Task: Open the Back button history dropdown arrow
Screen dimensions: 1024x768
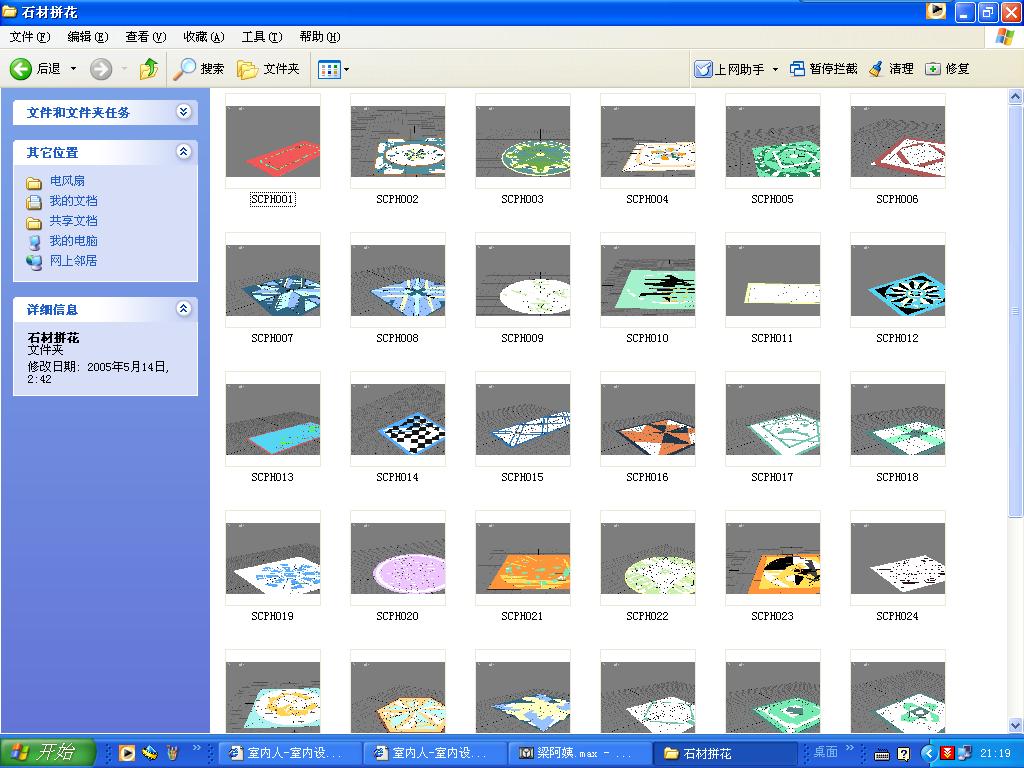Action: (73, 69)
